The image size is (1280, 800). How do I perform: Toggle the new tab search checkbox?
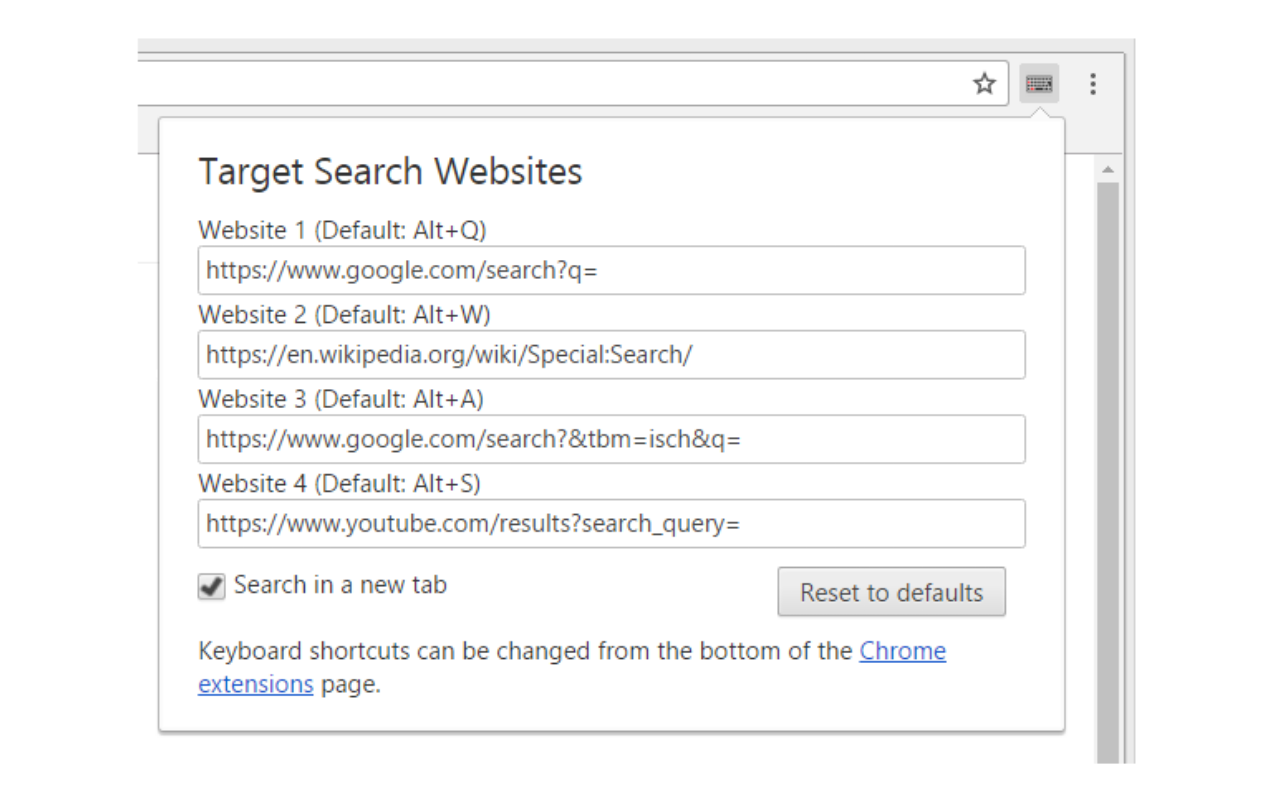(210, 587)
